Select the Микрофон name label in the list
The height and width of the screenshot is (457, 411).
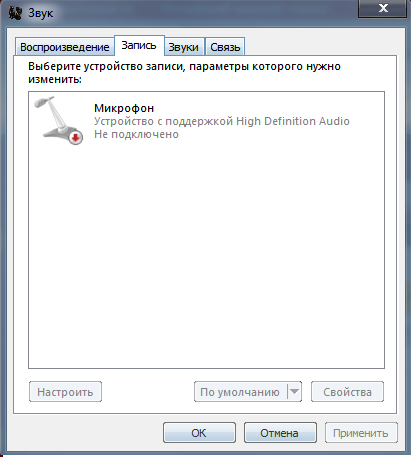(x=124, y=108)
